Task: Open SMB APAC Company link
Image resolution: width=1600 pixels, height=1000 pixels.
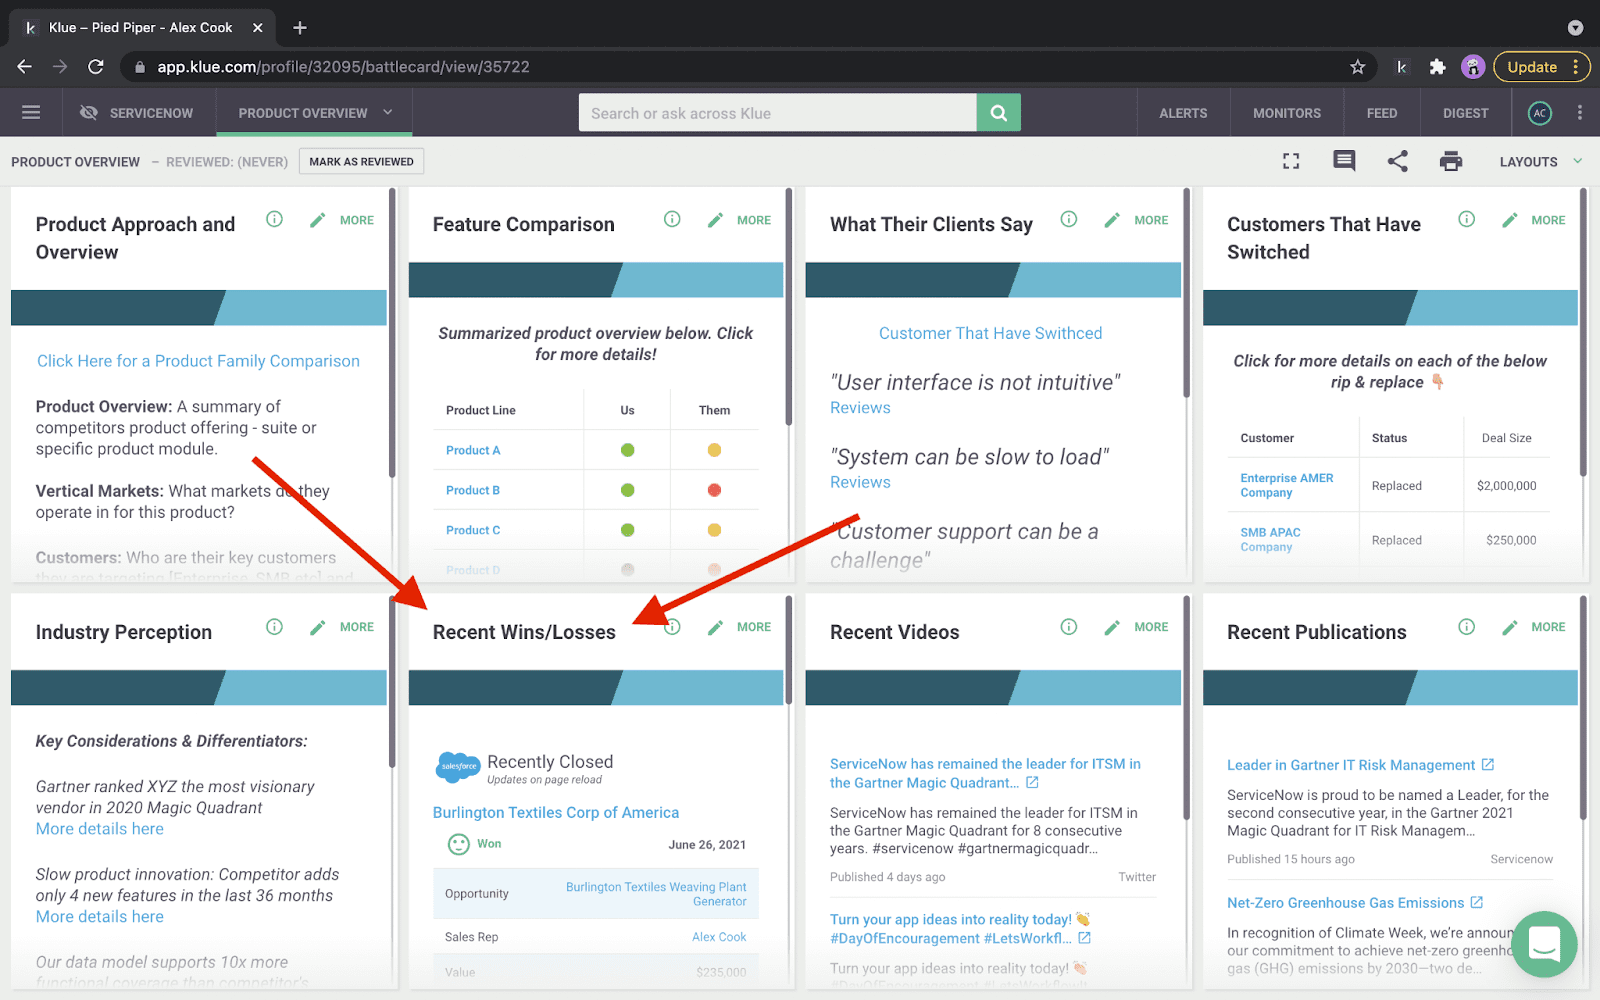Action: (1270, 539)
